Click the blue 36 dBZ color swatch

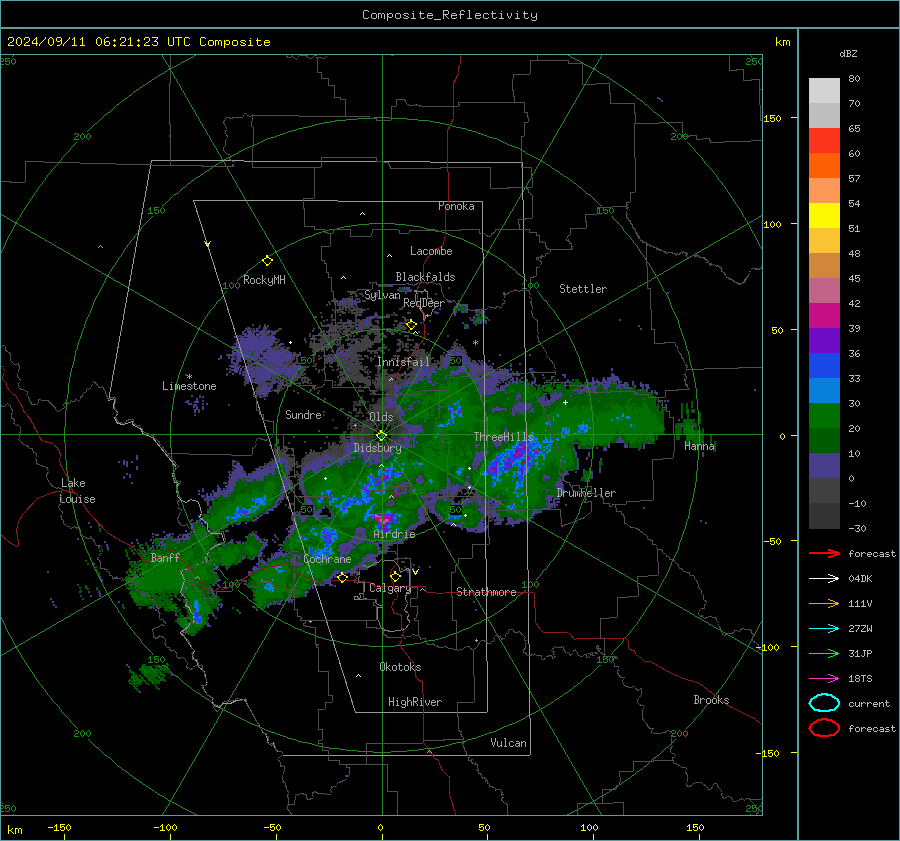click(824, 365)
